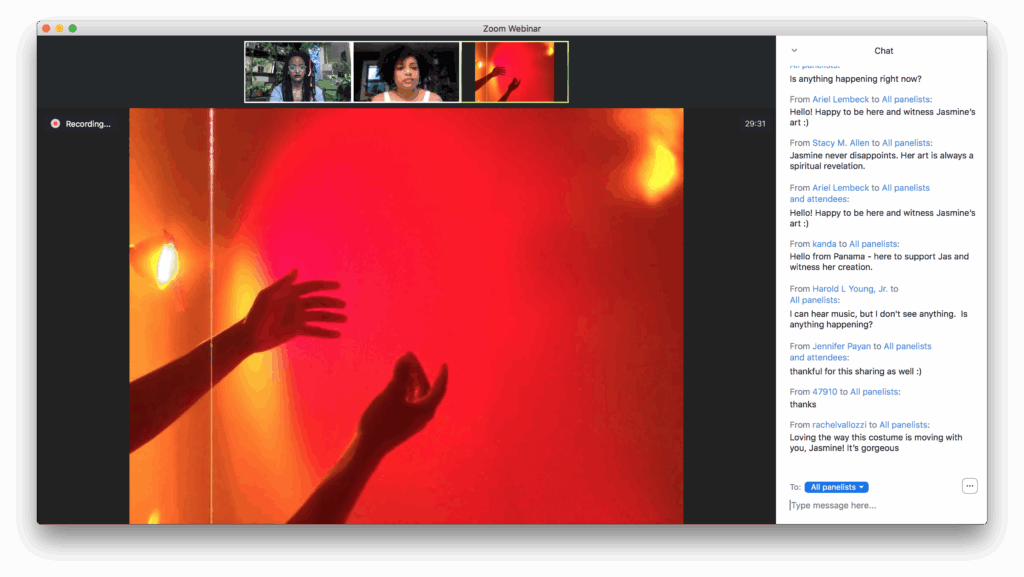This screenshot has height=577, width=1024.
Task: Select the middle participant video thumbnail
Action: point(406,72)
